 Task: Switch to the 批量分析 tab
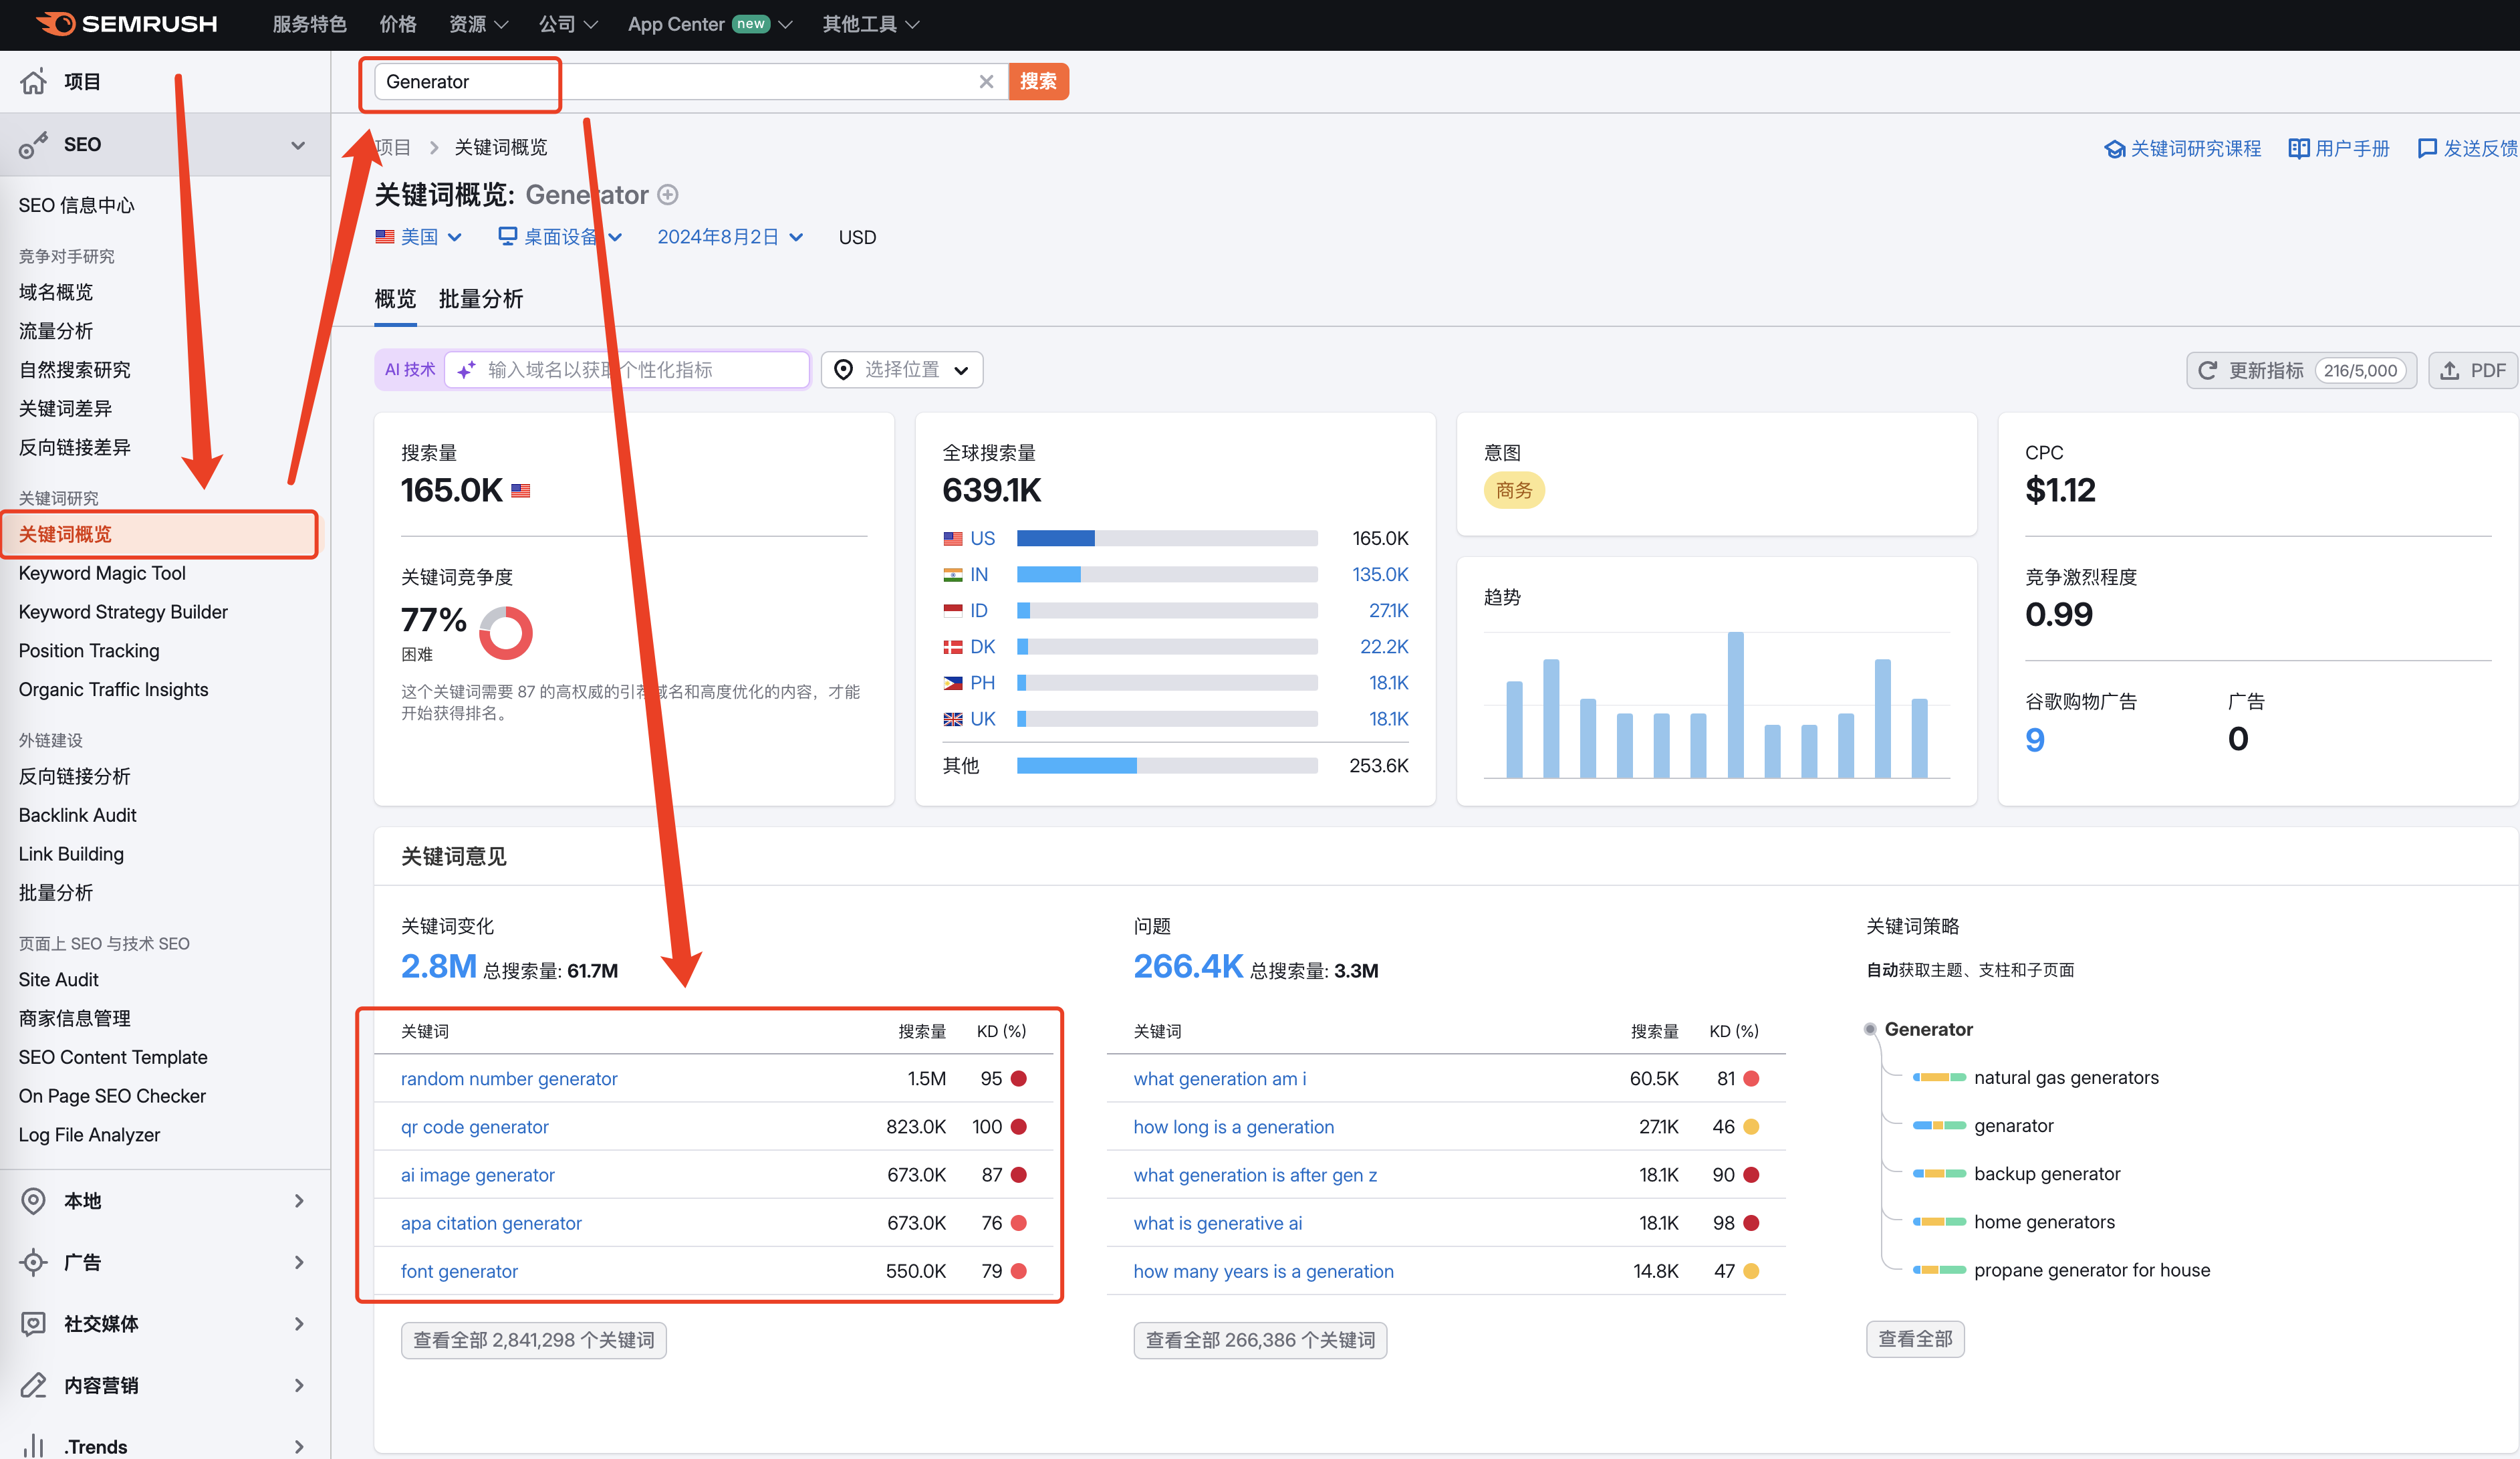481,299
